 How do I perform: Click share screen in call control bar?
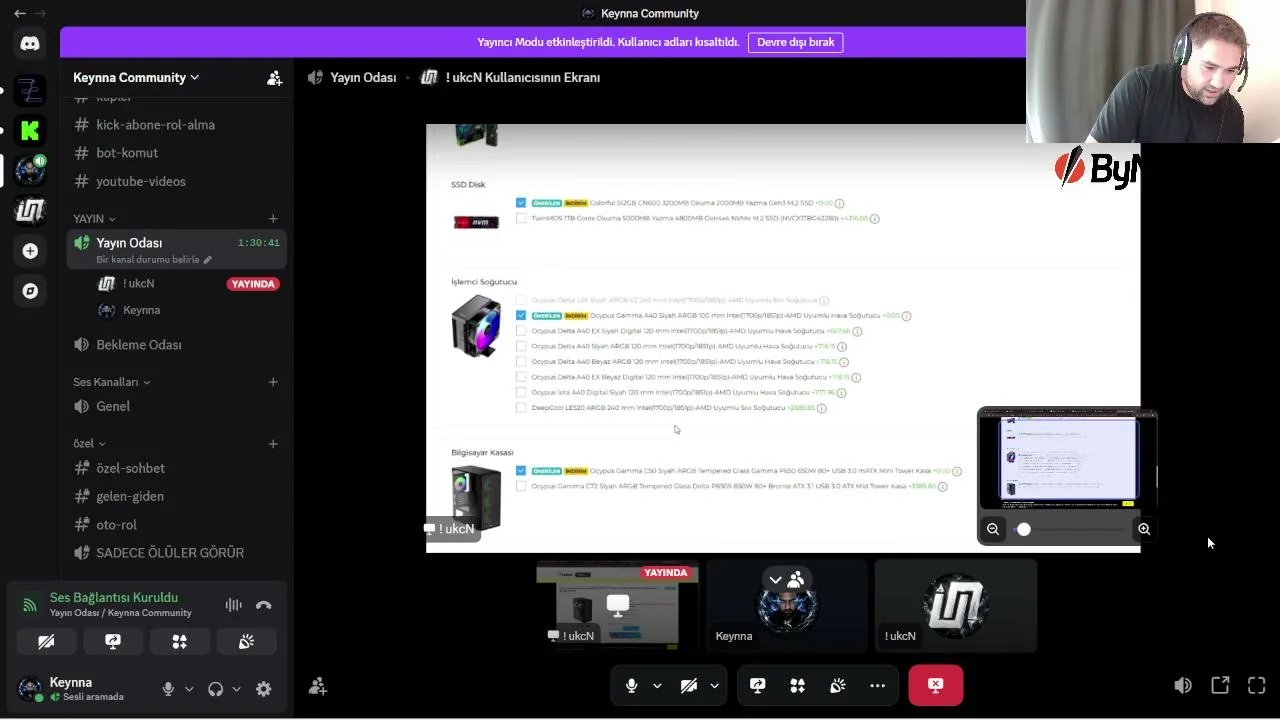758,686
